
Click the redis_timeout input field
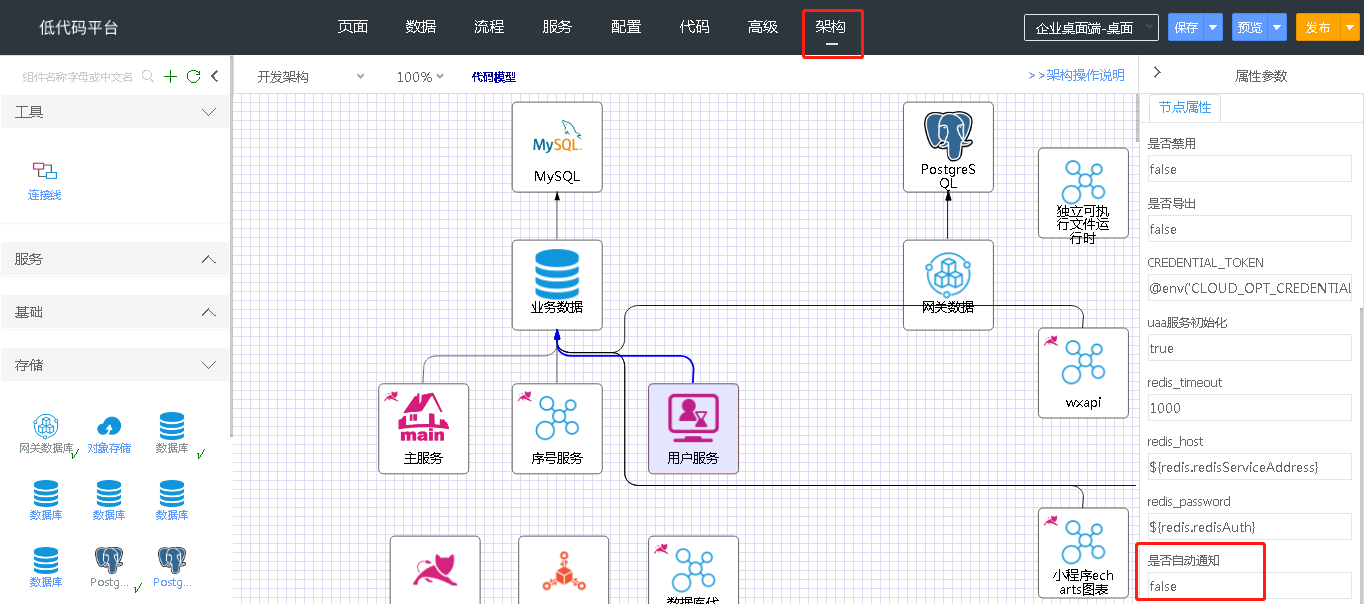(x=1249, y=408)
